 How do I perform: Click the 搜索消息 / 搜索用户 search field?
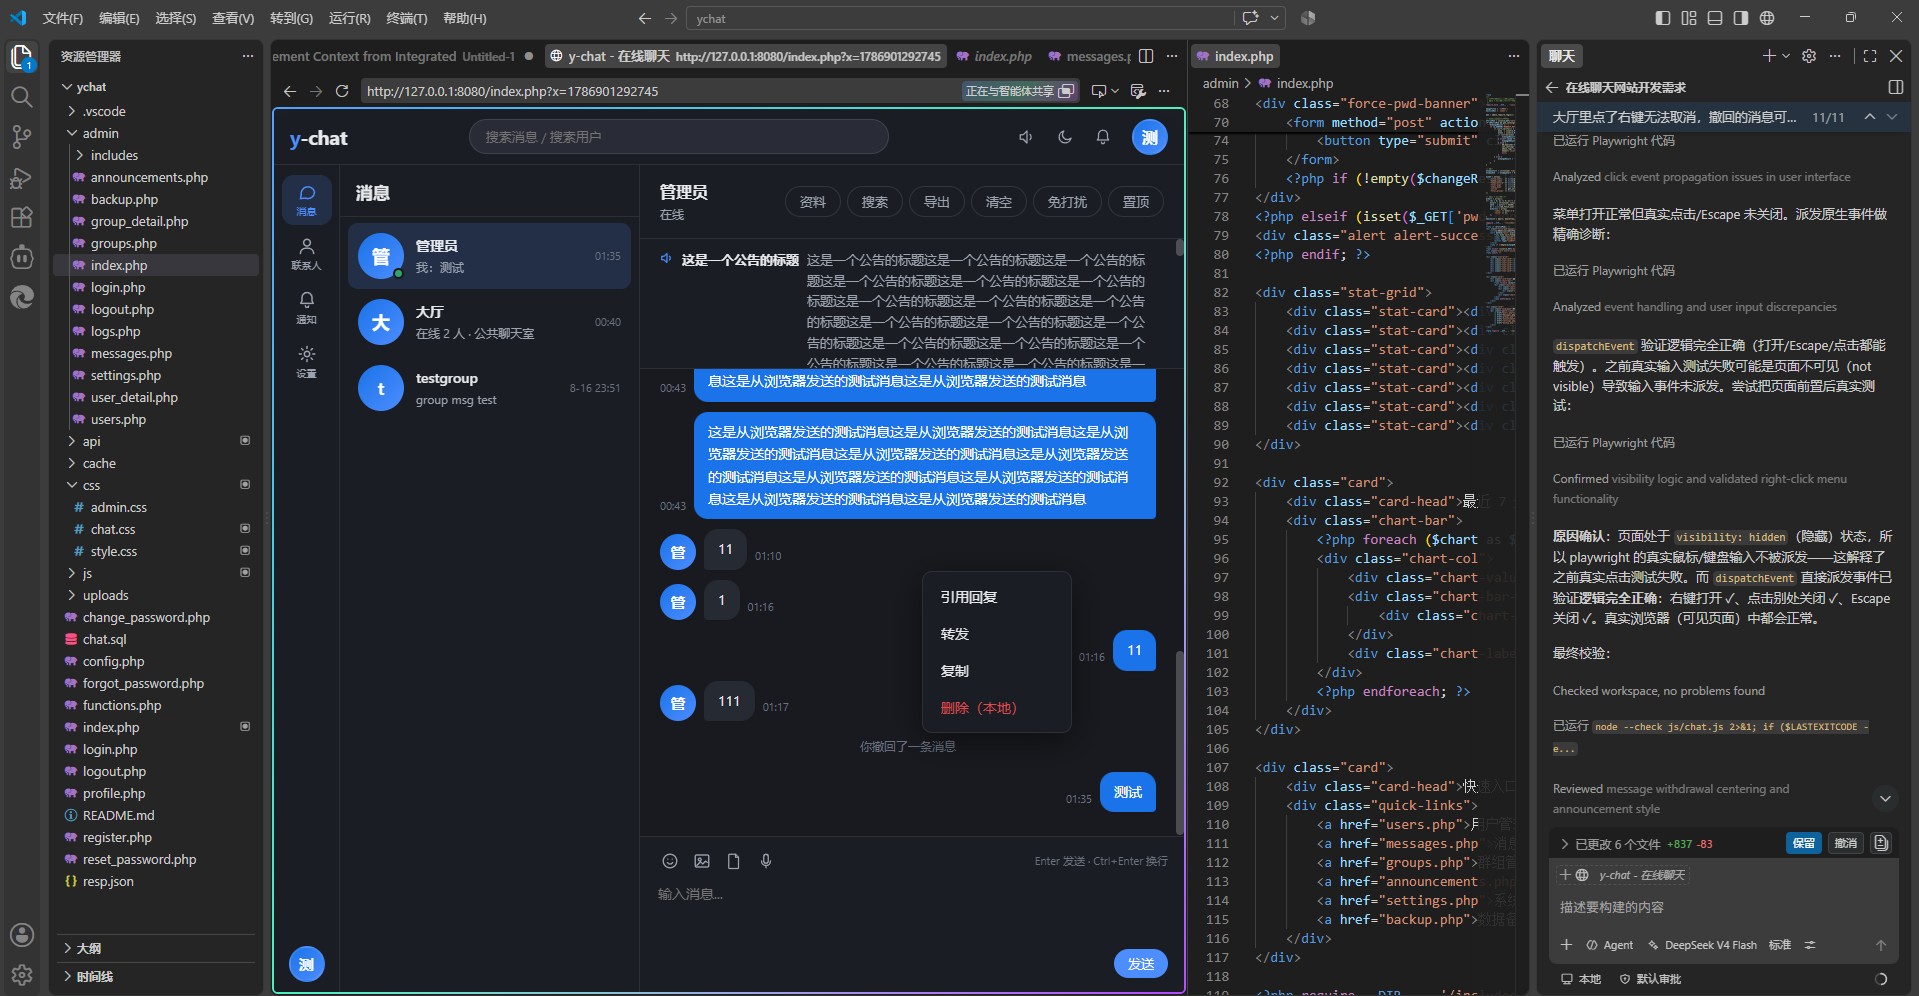click(678, 137)
